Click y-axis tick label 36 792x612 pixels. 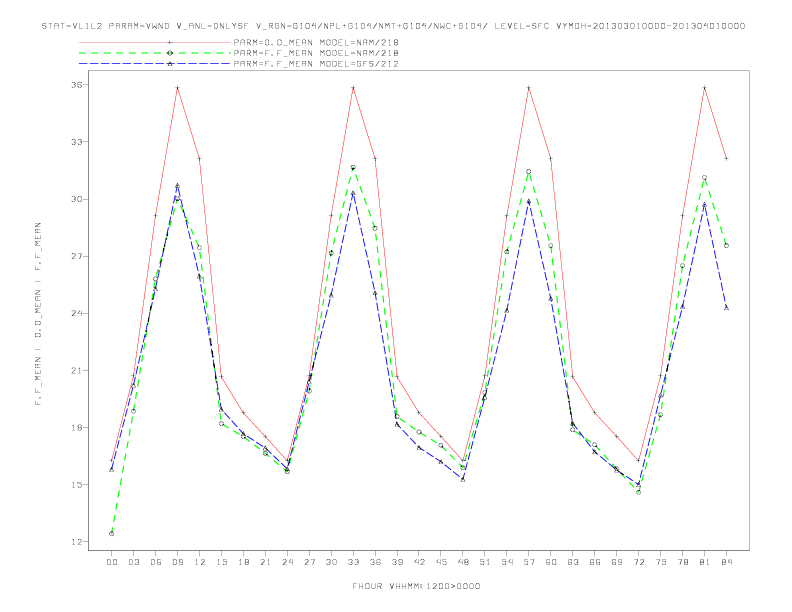pyautogui.click(x=77, y=85)
